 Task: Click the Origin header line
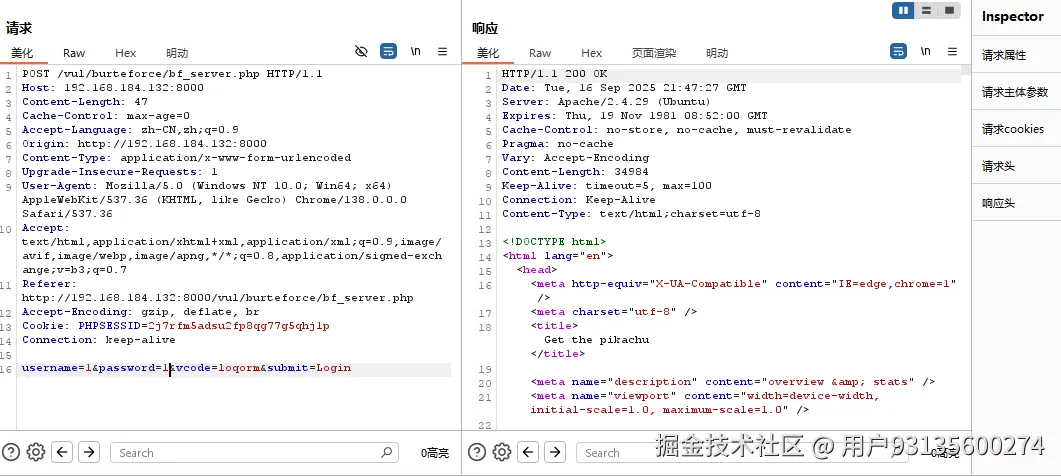coord(144,144)
